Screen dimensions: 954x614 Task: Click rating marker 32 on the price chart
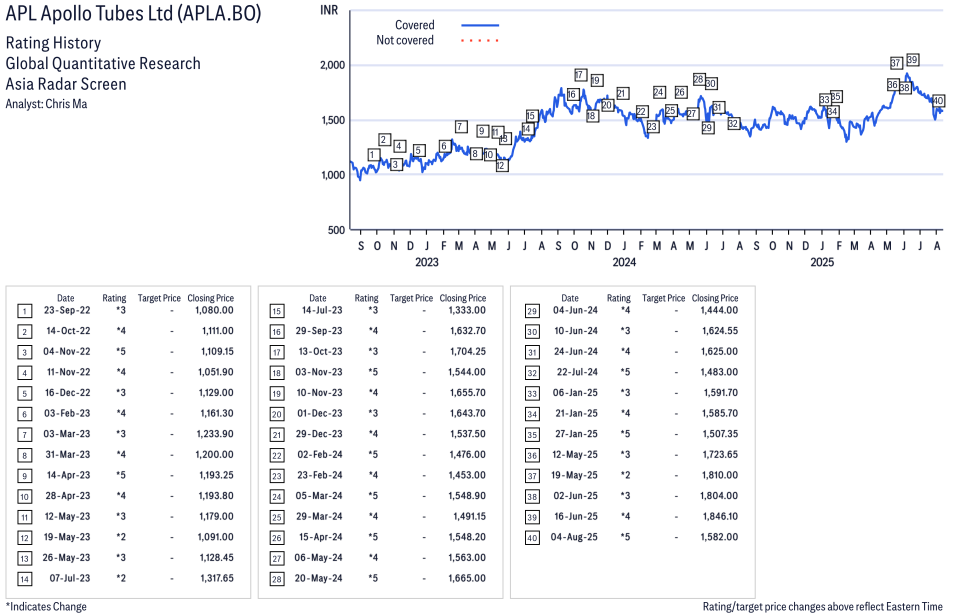(733, 124)
